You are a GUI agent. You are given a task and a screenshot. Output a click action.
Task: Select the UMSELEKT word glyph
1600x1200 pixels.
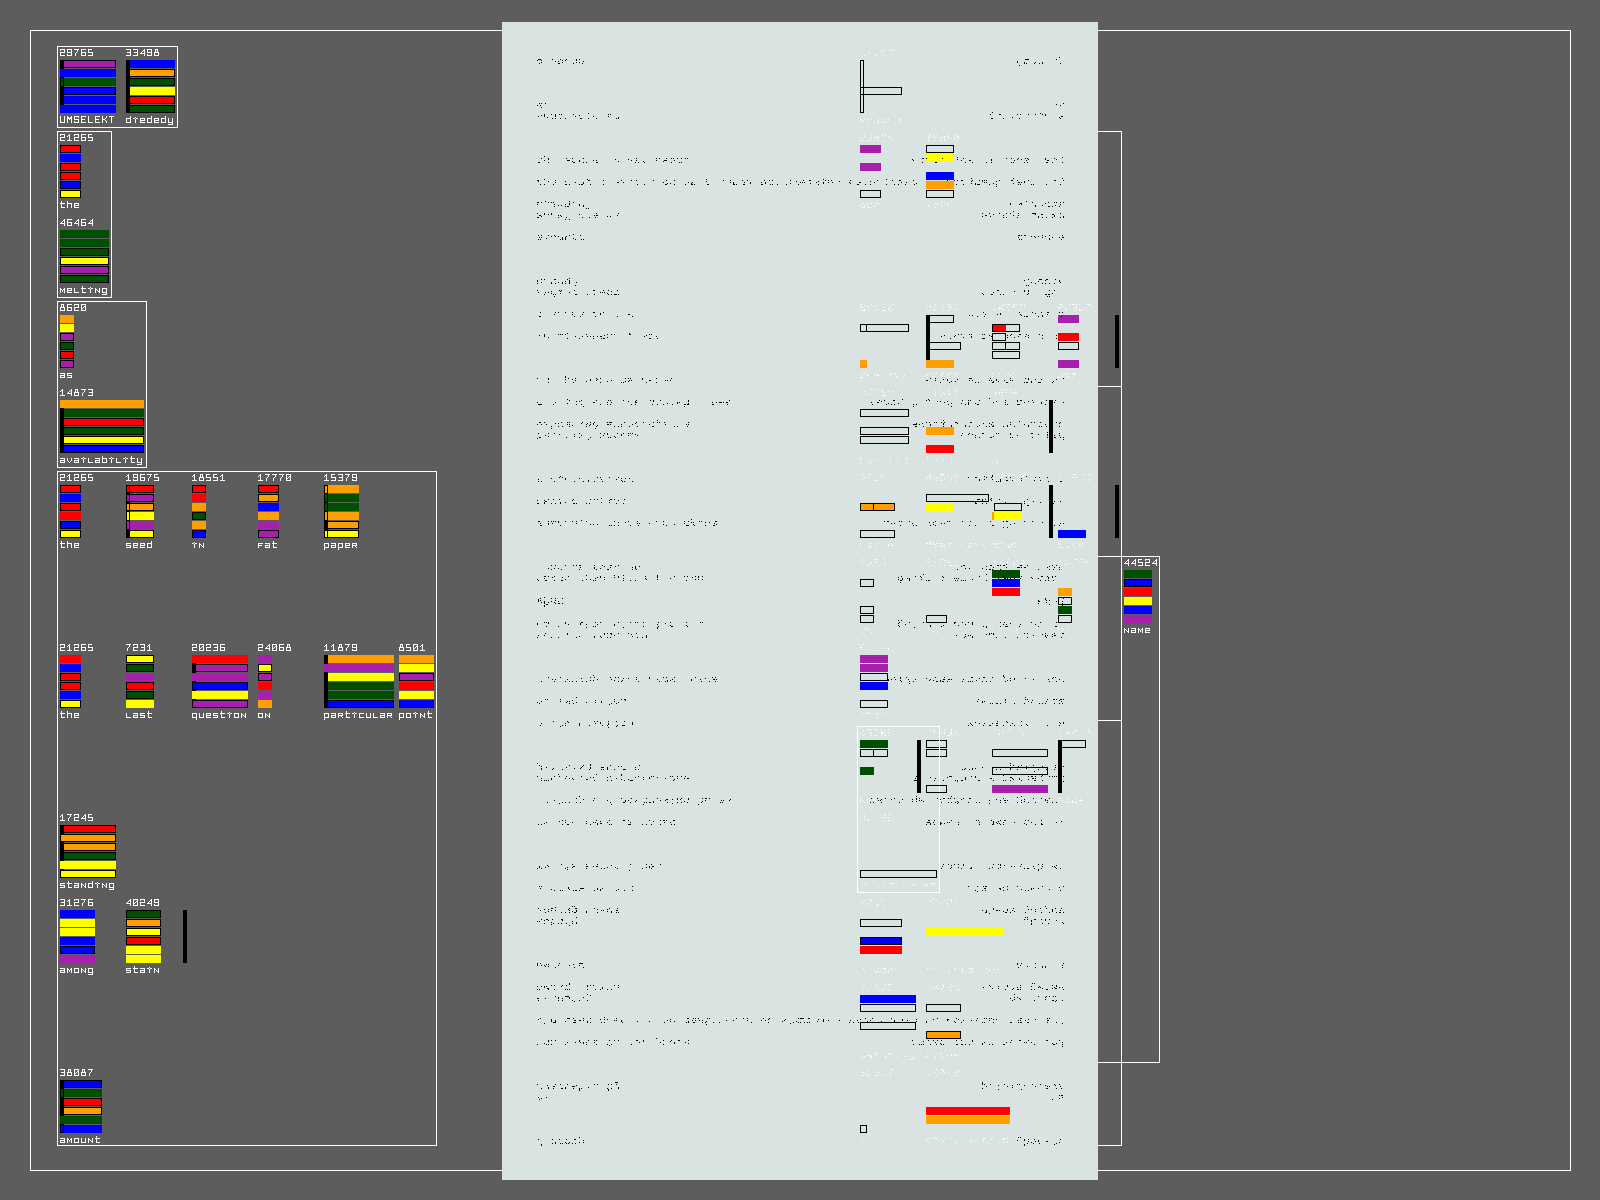point(87,86)
